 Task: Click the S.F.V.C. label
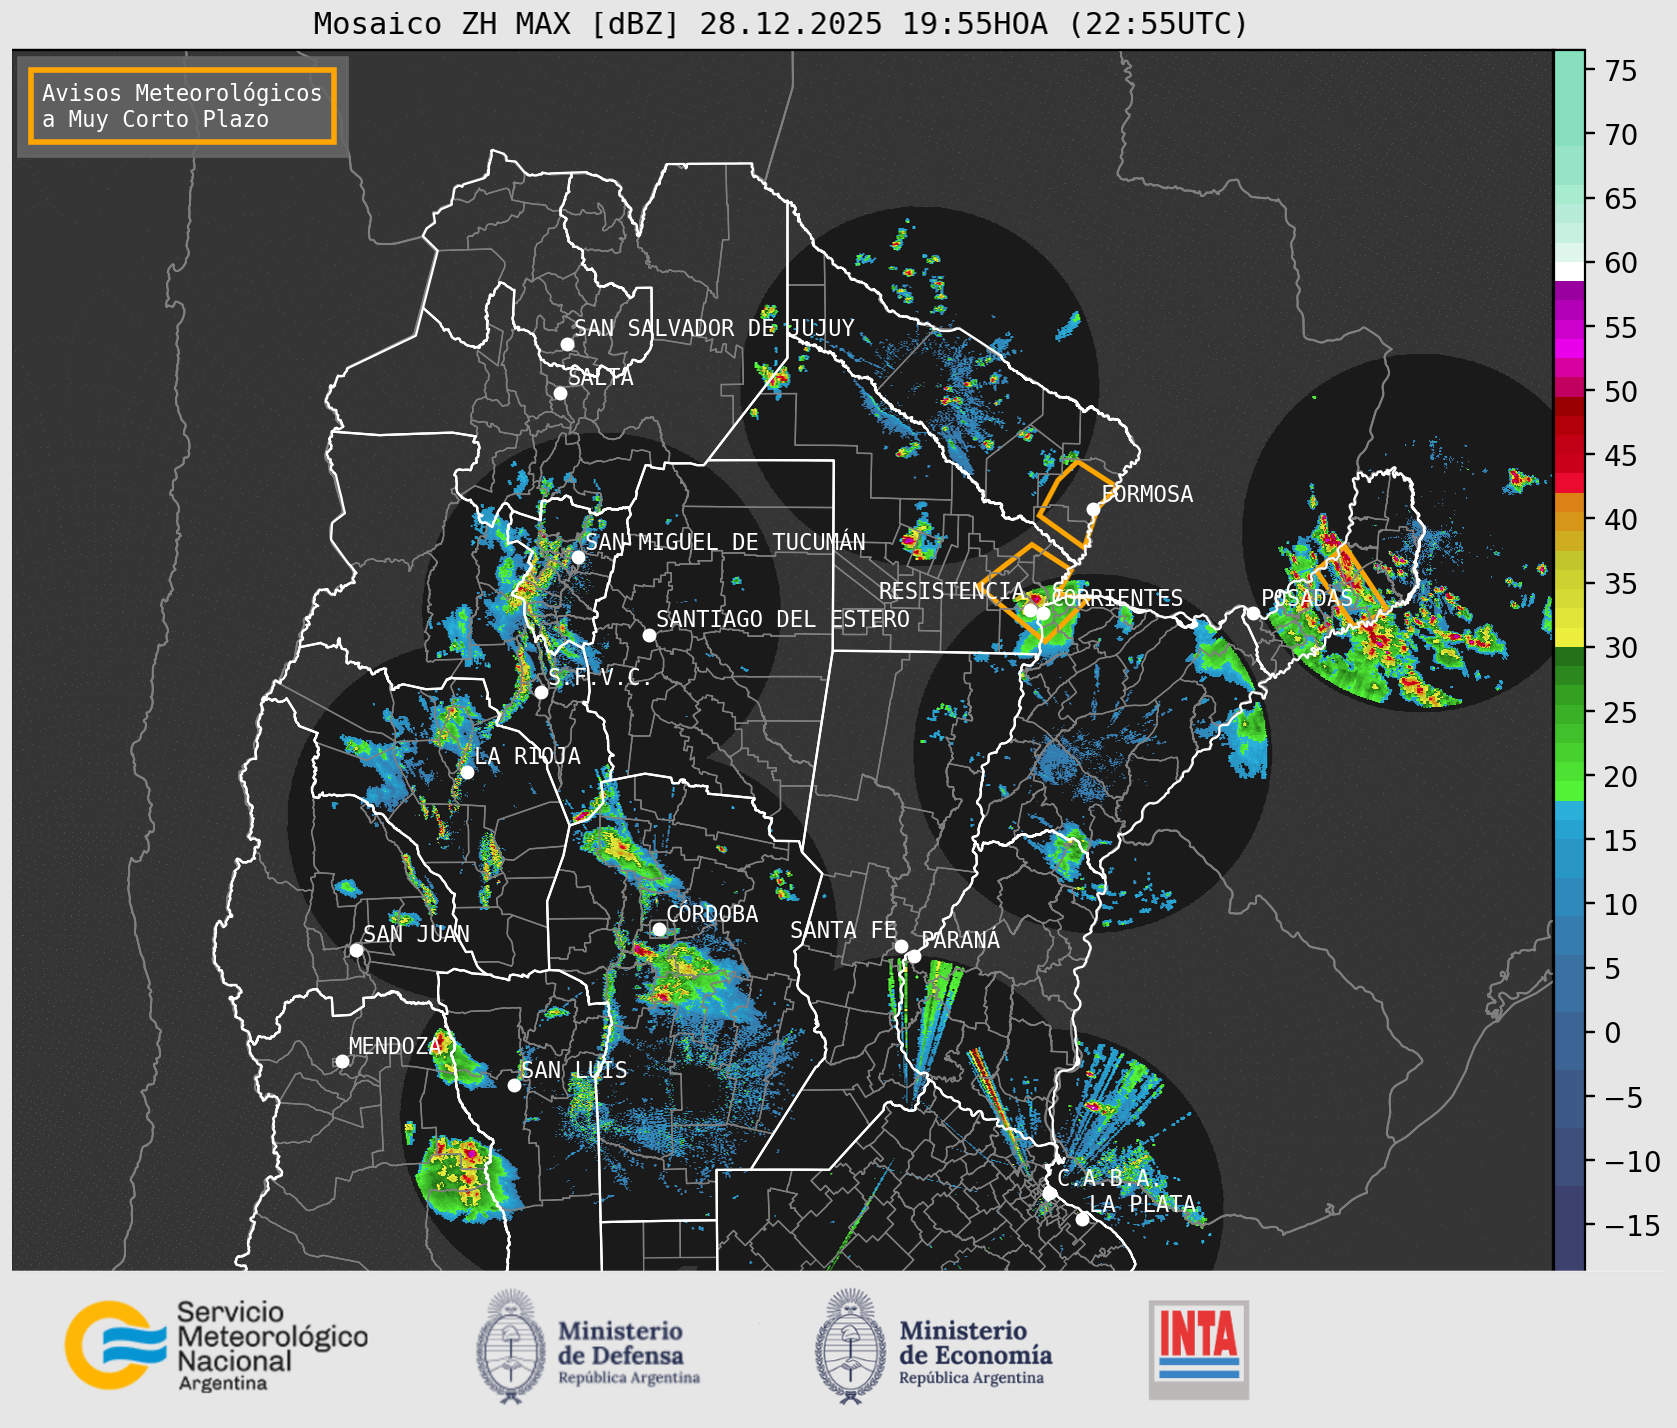[600, 677]
